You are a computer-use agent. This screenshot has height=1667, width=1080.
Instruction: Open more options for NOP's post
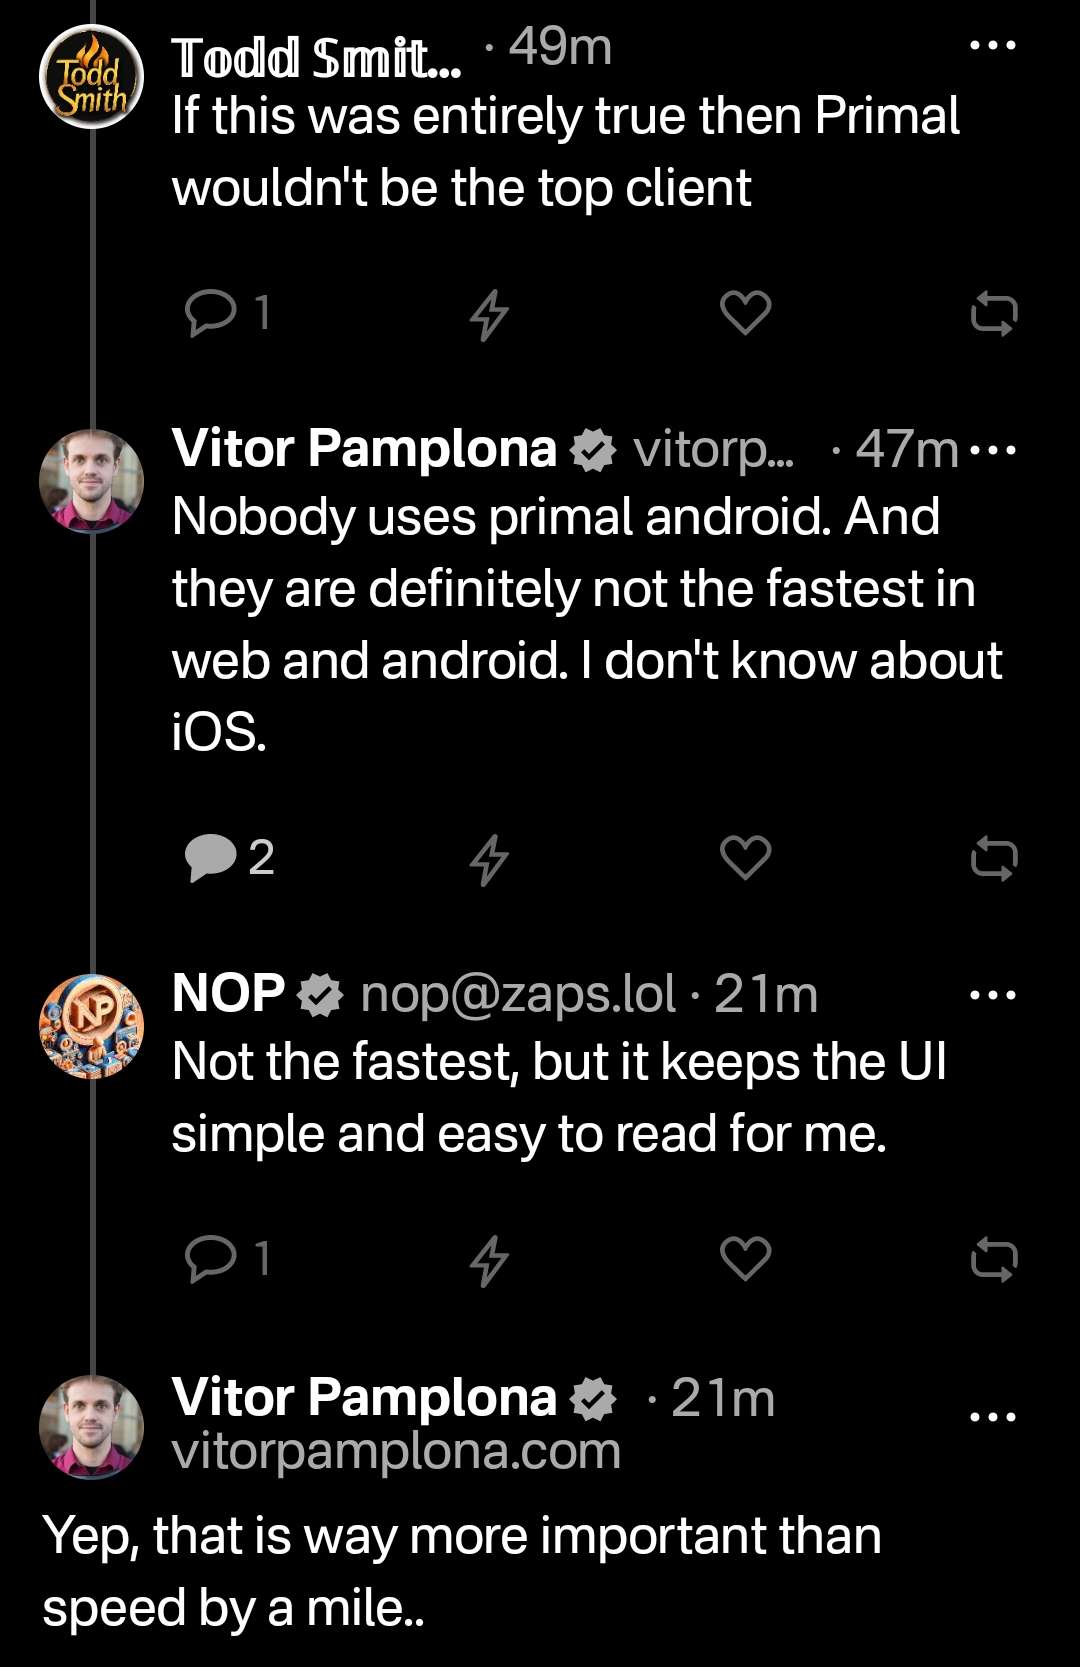coord(993,995)
